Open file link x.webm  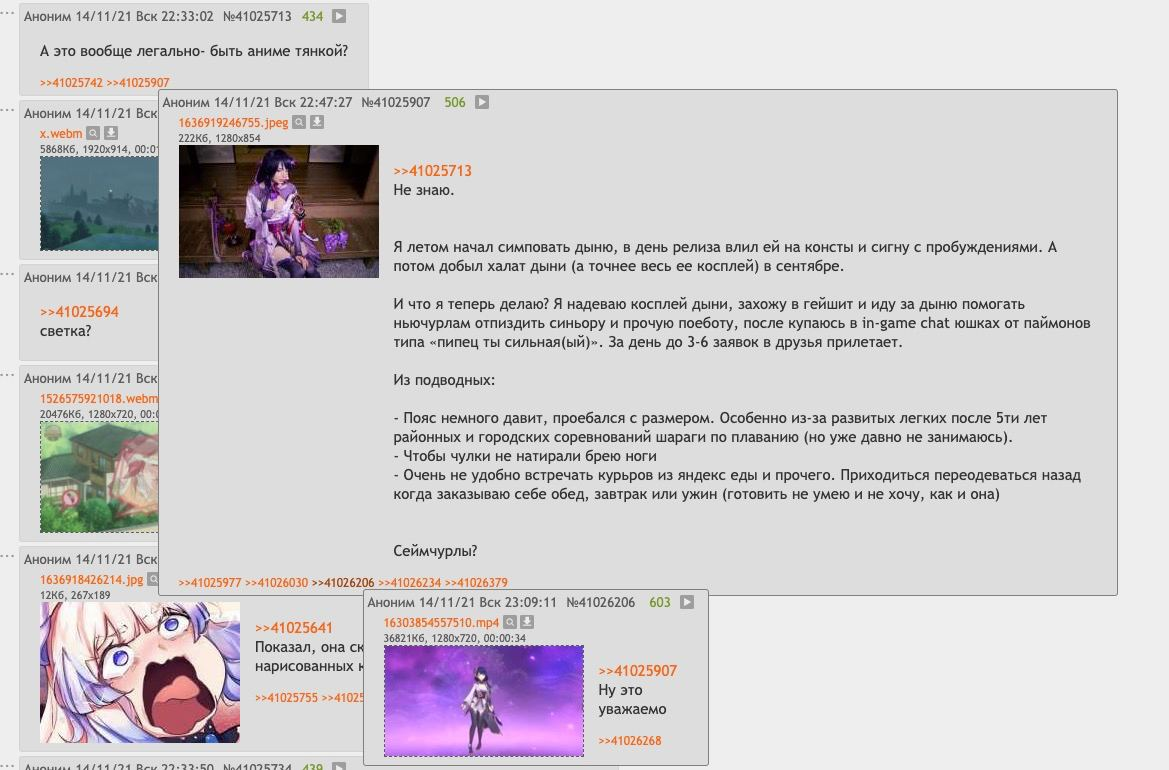point(61,133)
